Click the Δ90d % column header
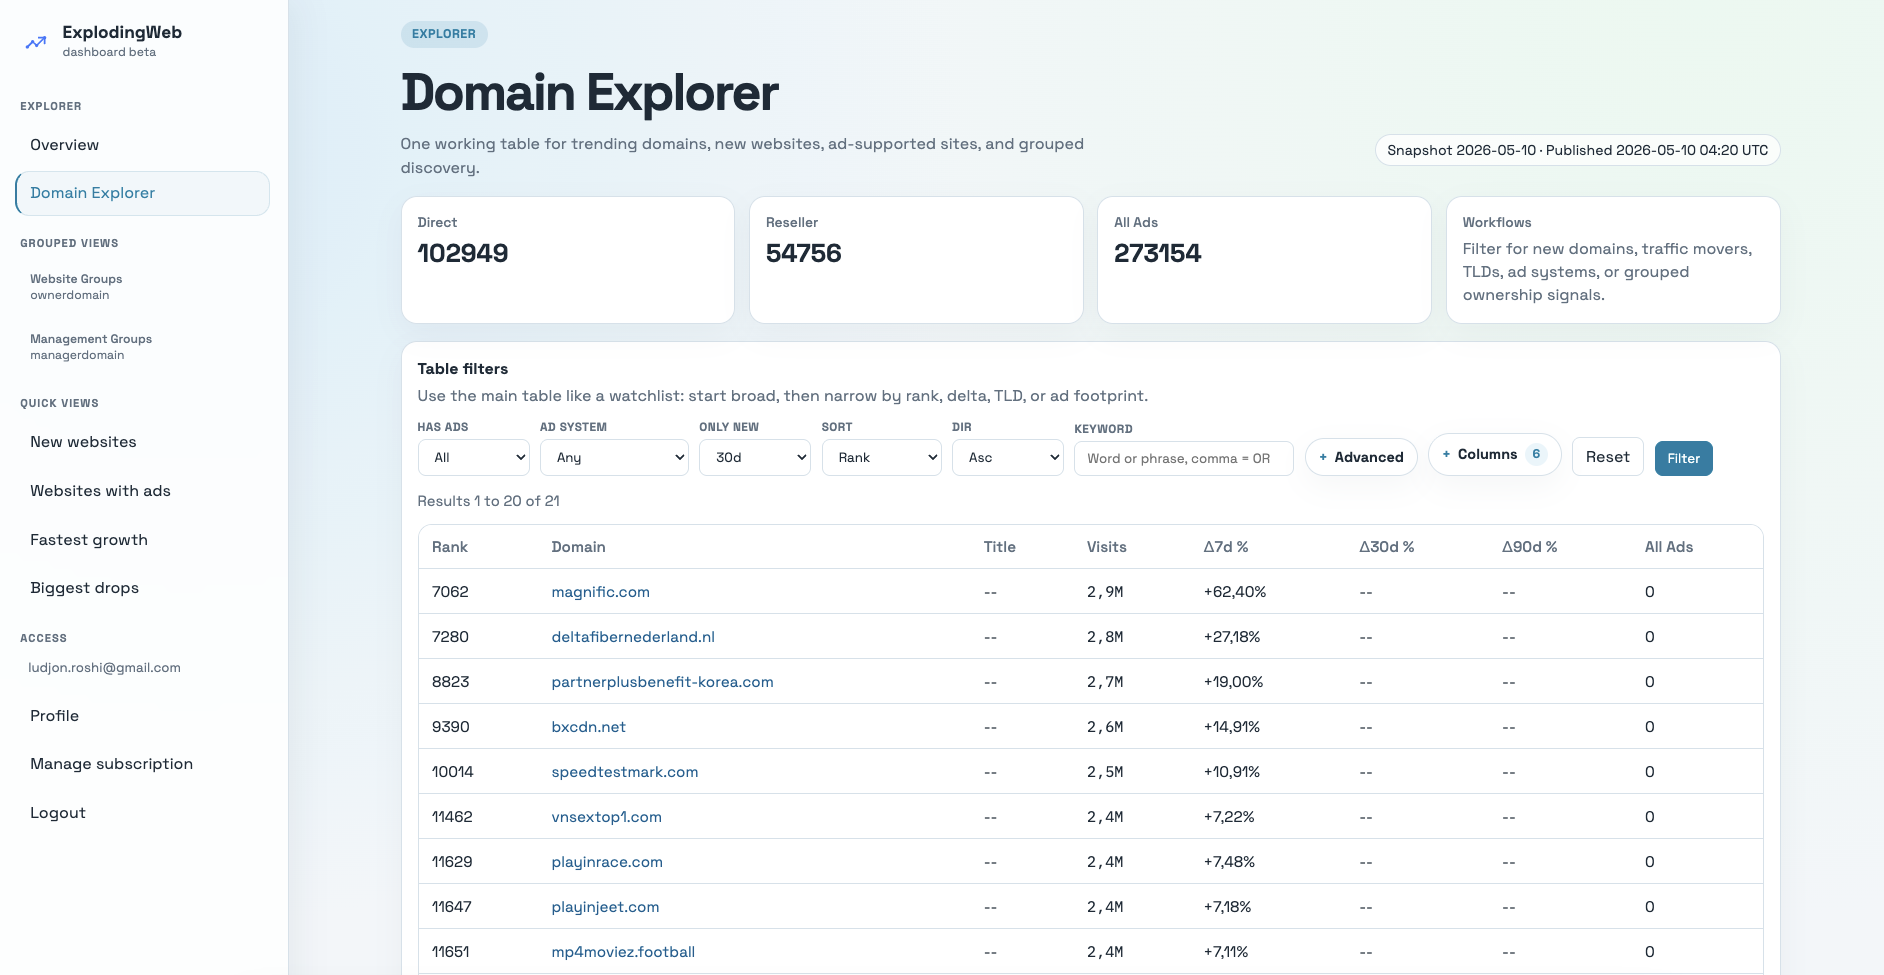Image resolution: width=1884 pixels, height=975 pixels. tap(1529, 547)
